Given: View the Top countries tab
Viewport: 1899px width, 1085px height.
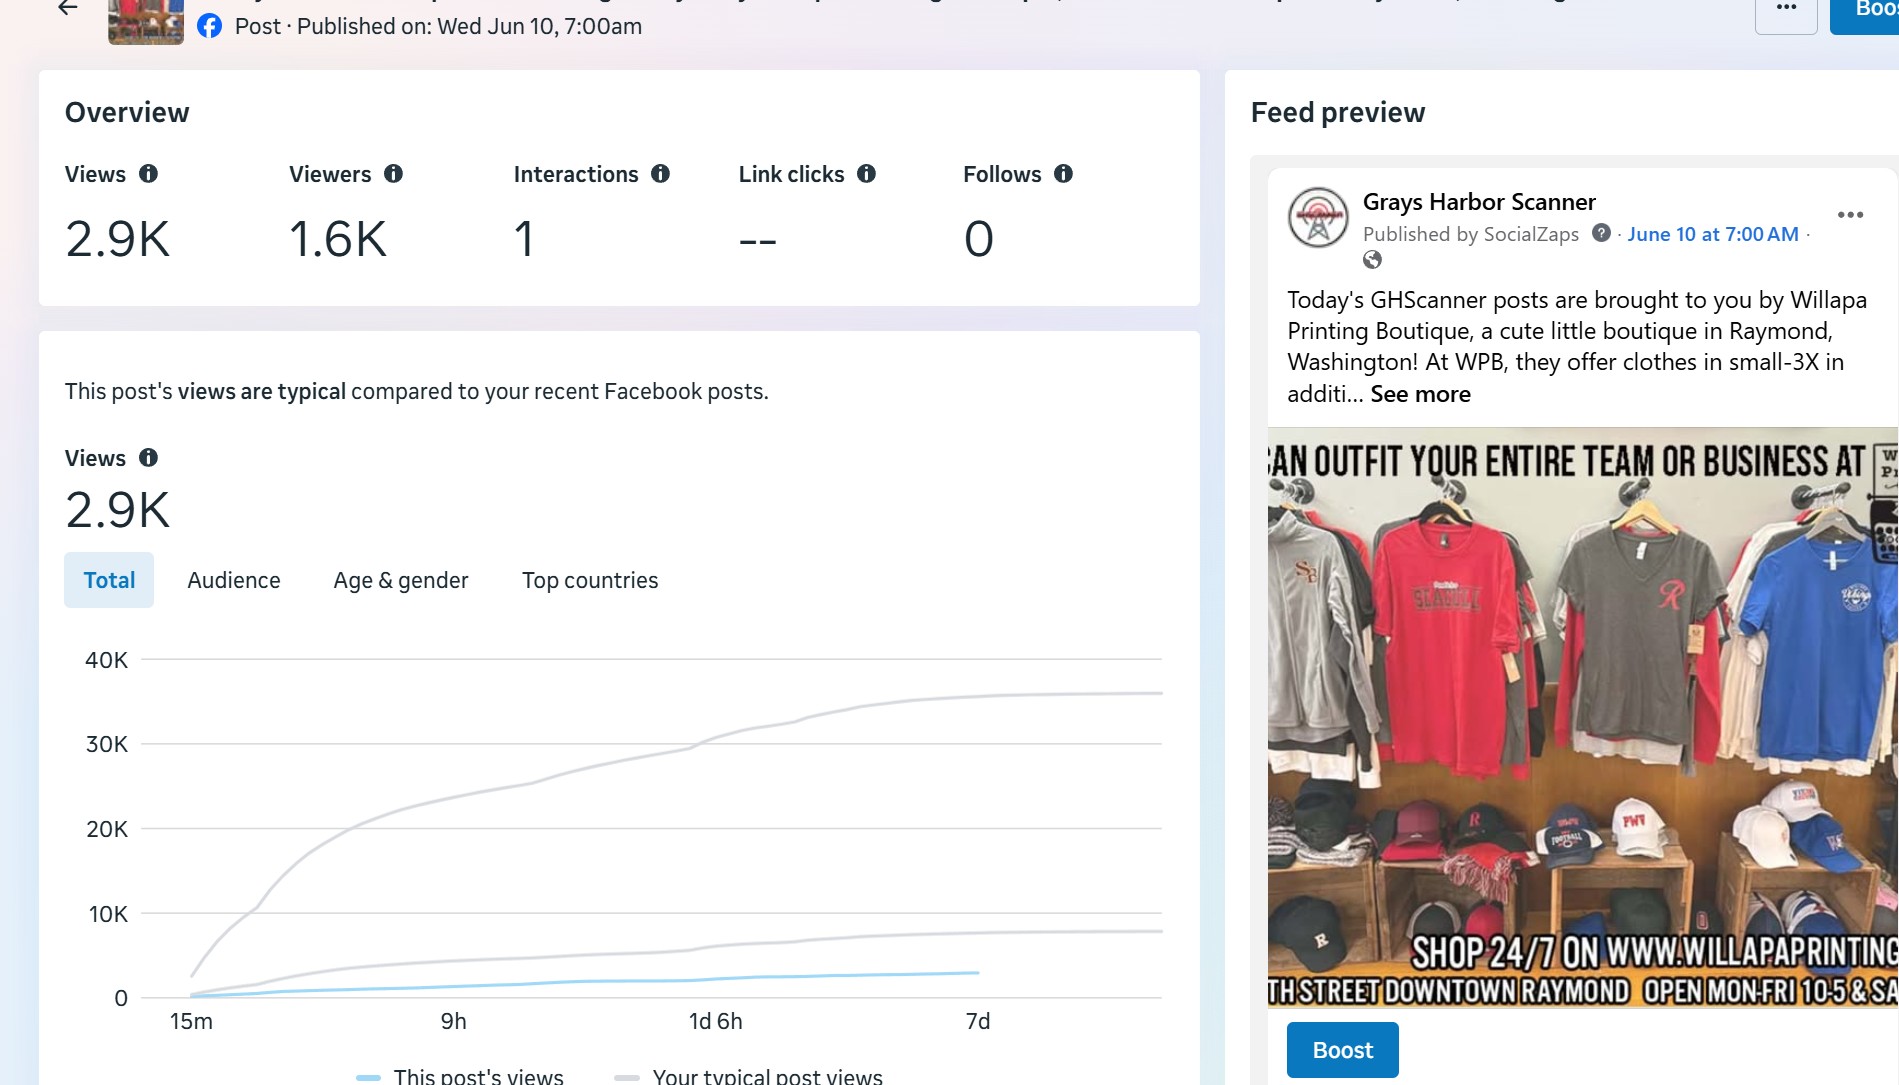Looking at the screenshot, I should [x=590, y=580].
